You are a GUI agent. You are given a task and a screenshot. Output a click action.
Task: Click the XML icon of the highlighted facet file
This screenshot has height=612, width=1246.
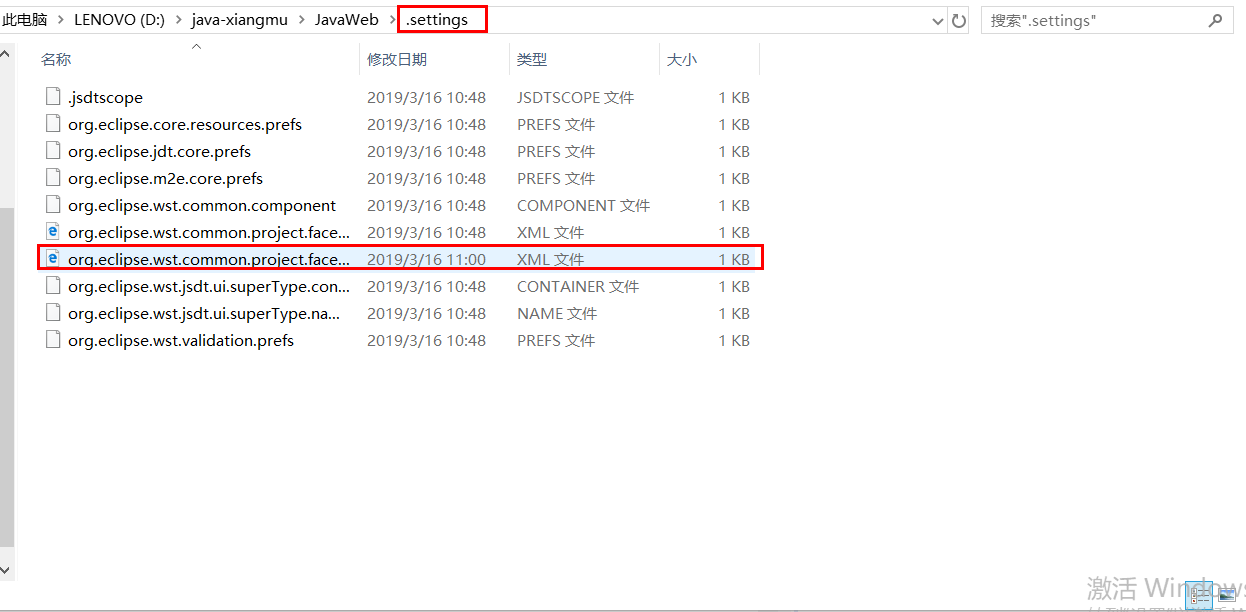(52, 257)
